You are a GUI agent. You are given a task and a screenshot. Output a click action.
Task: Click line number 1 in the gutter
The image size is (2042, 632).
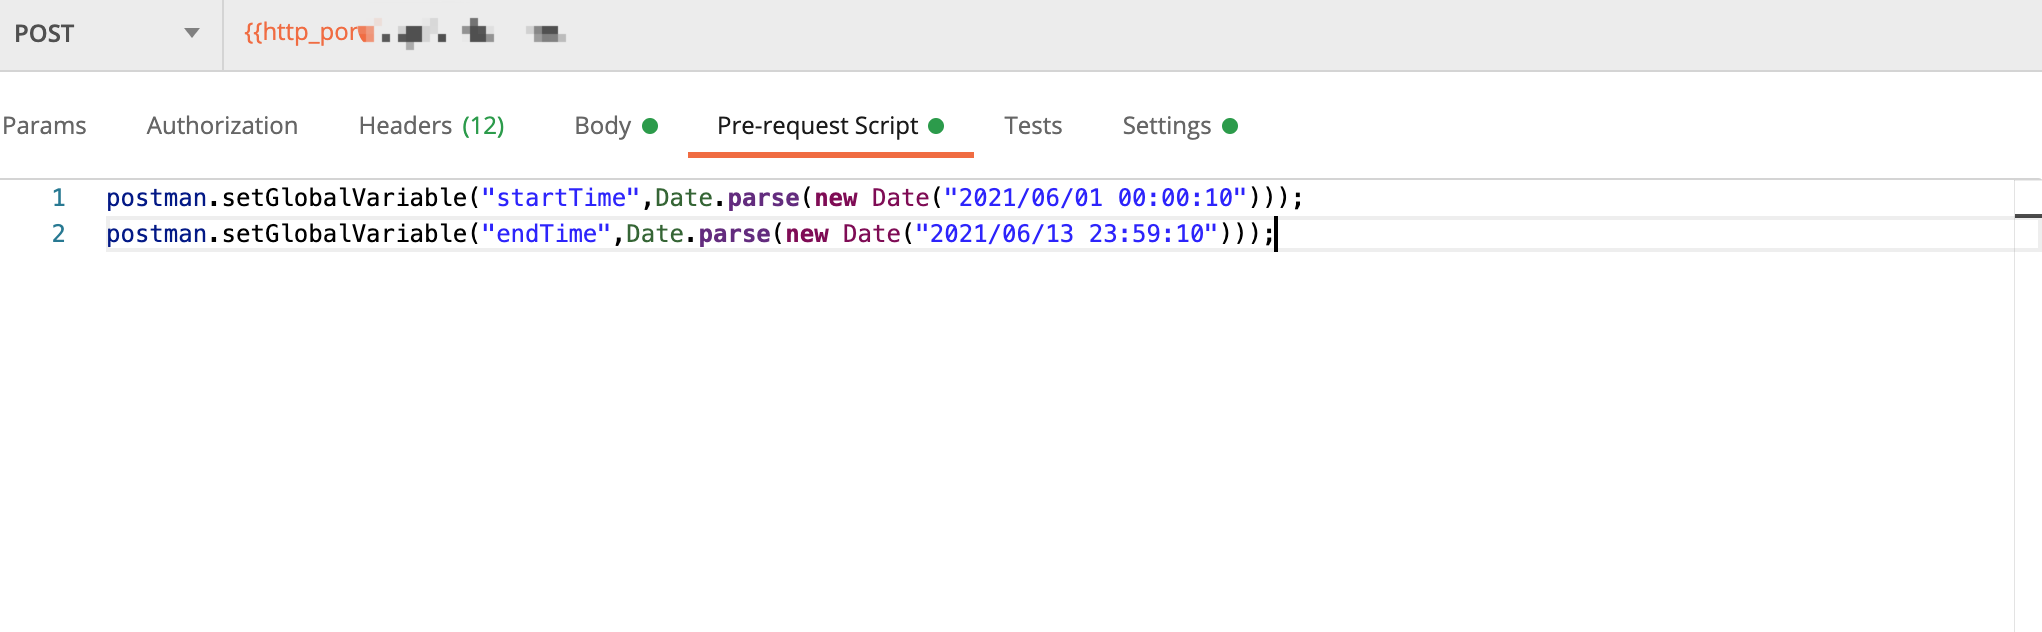tap(59, 198)
